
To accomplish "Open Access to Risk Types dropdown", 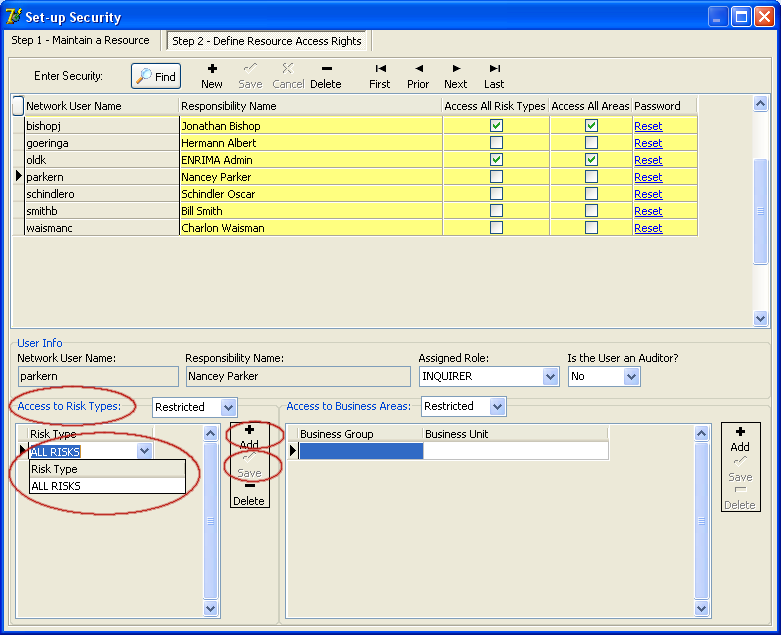I will click(228, 407).
